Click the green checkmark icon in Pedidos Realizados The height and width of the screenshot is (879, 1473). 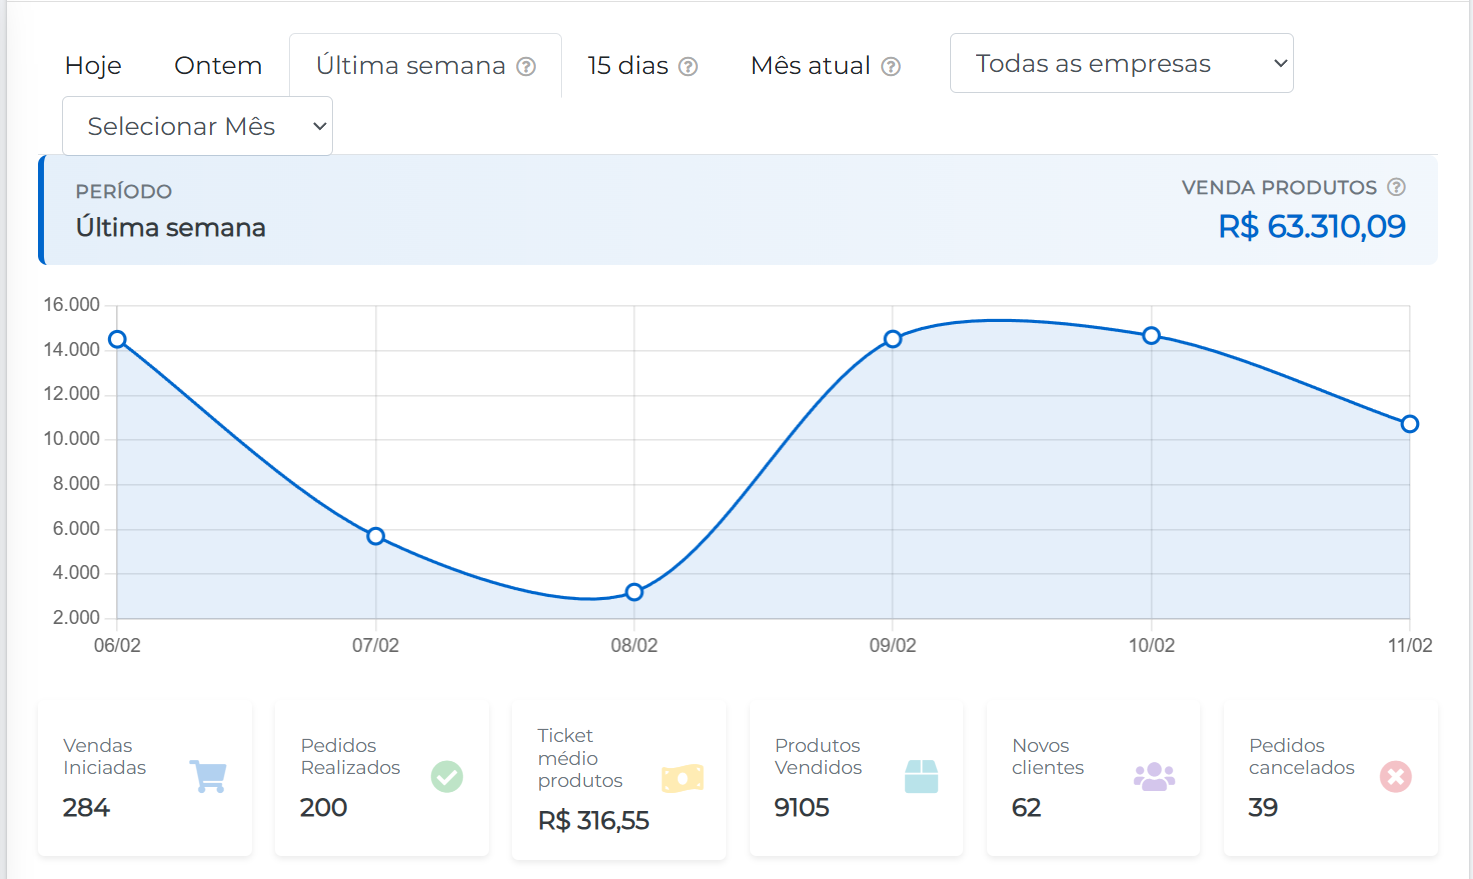446,776
